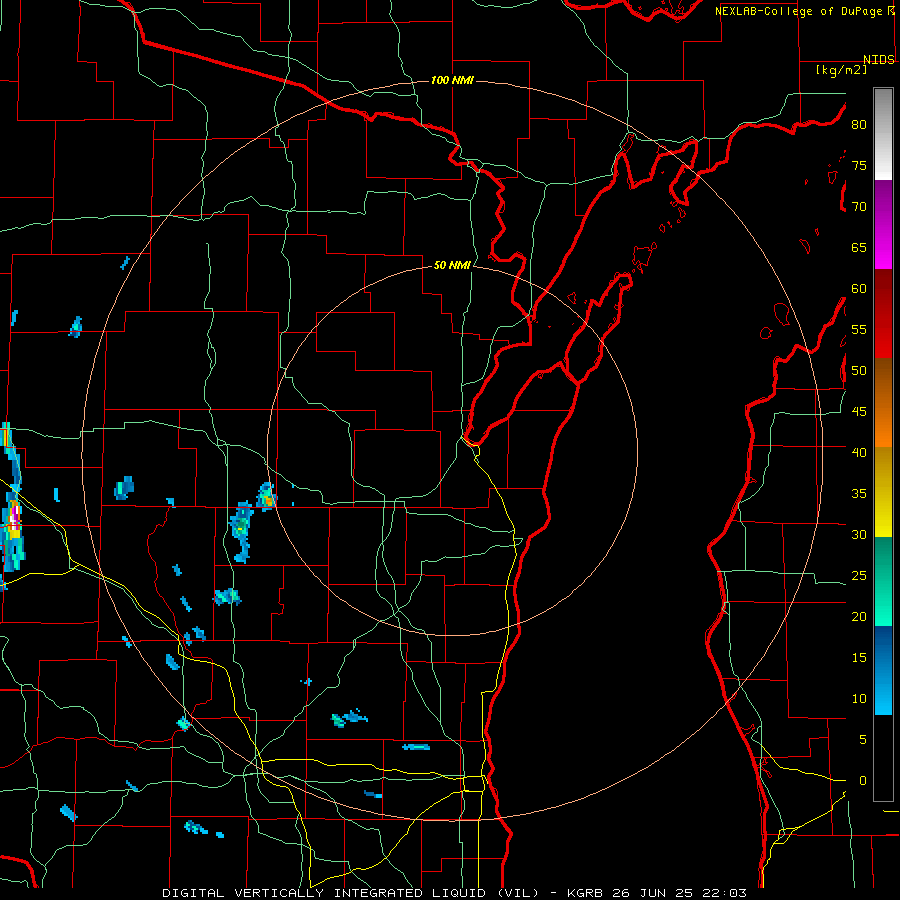Click the 80 value on the scale
Screen dimensions: 900x900
coord(859,125)
